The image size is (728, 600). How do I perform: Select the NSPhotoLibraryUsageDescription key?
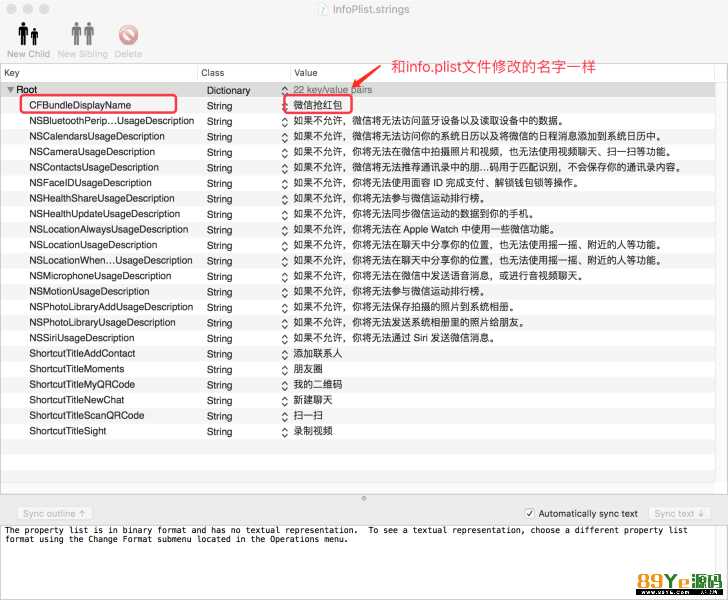(x=102, y=322)
